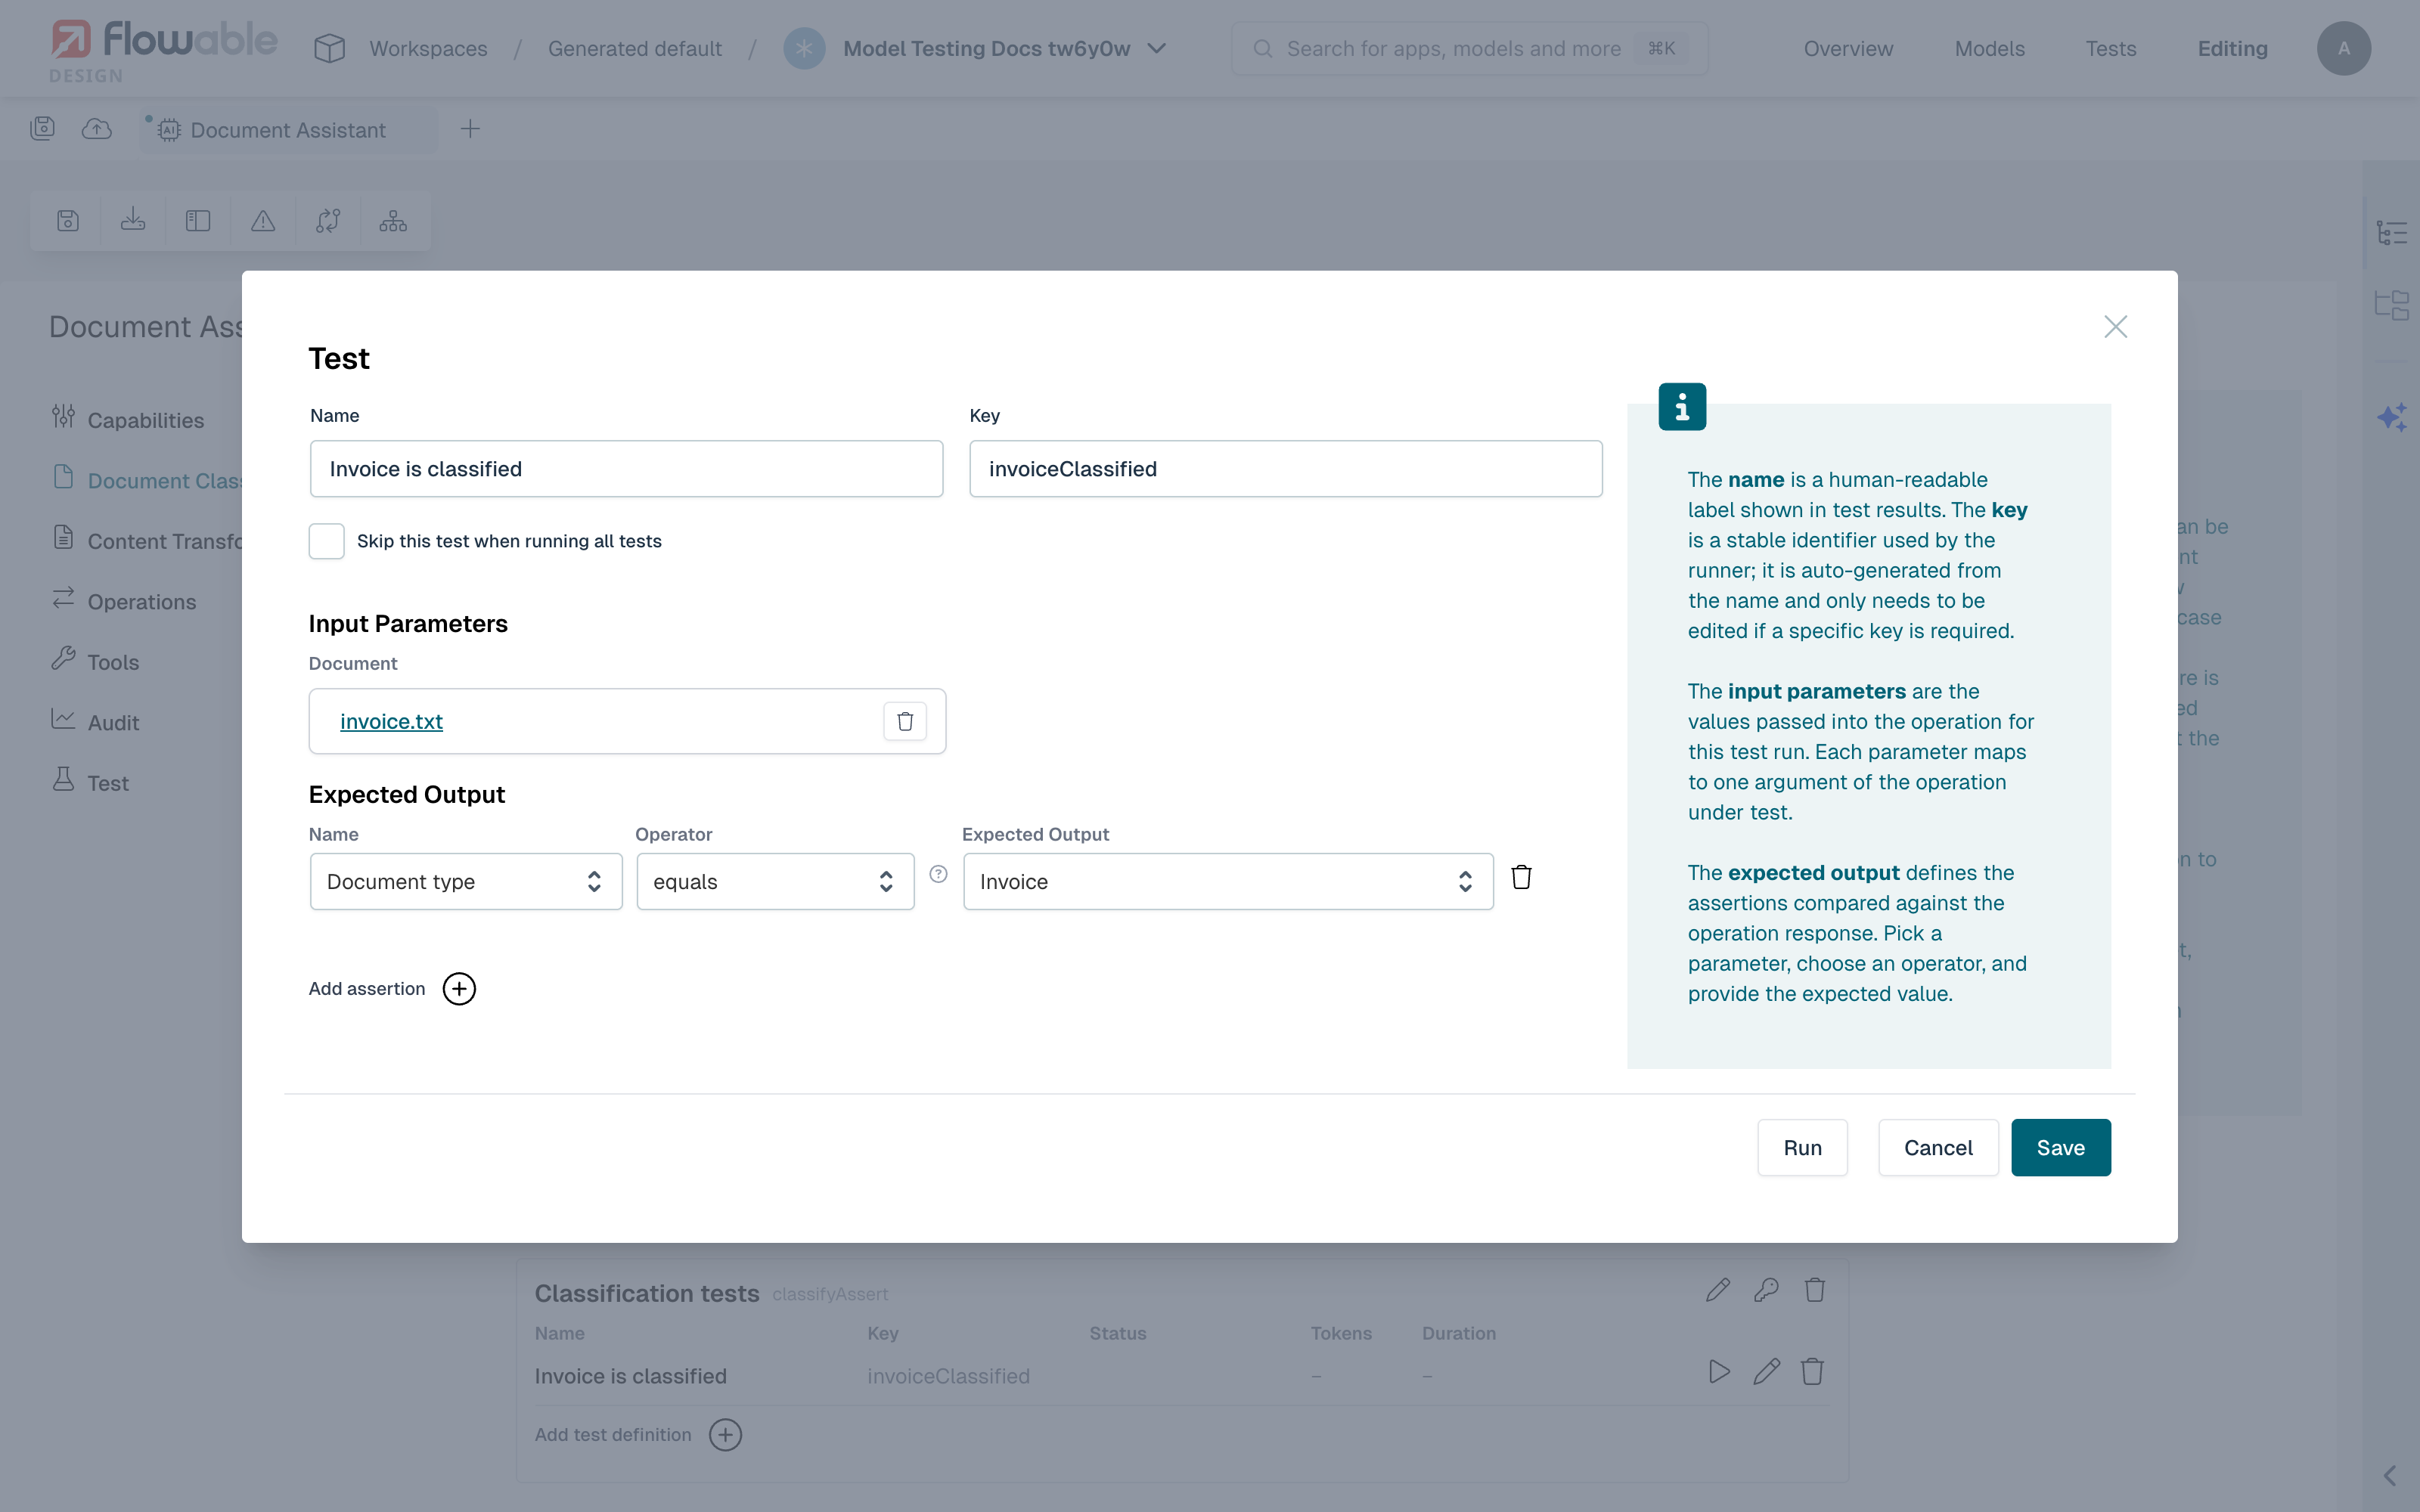This screenshot has height=1512, width=2420.
Task: Collapse the right sidebar chevron
Action: pyautogui.click(x=2390, y=1476)
